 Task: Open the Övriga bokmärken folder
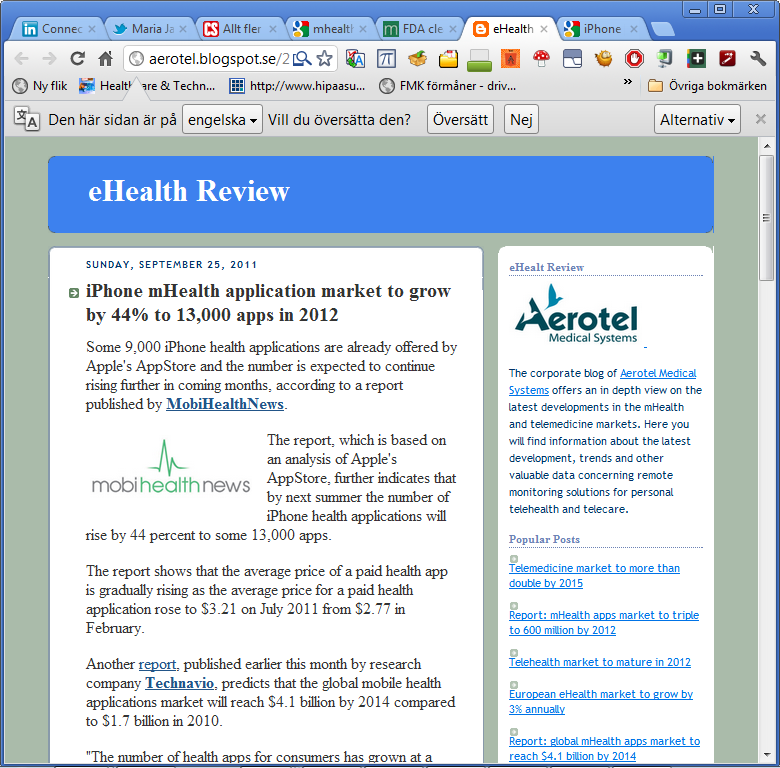(x=707, y=86)
